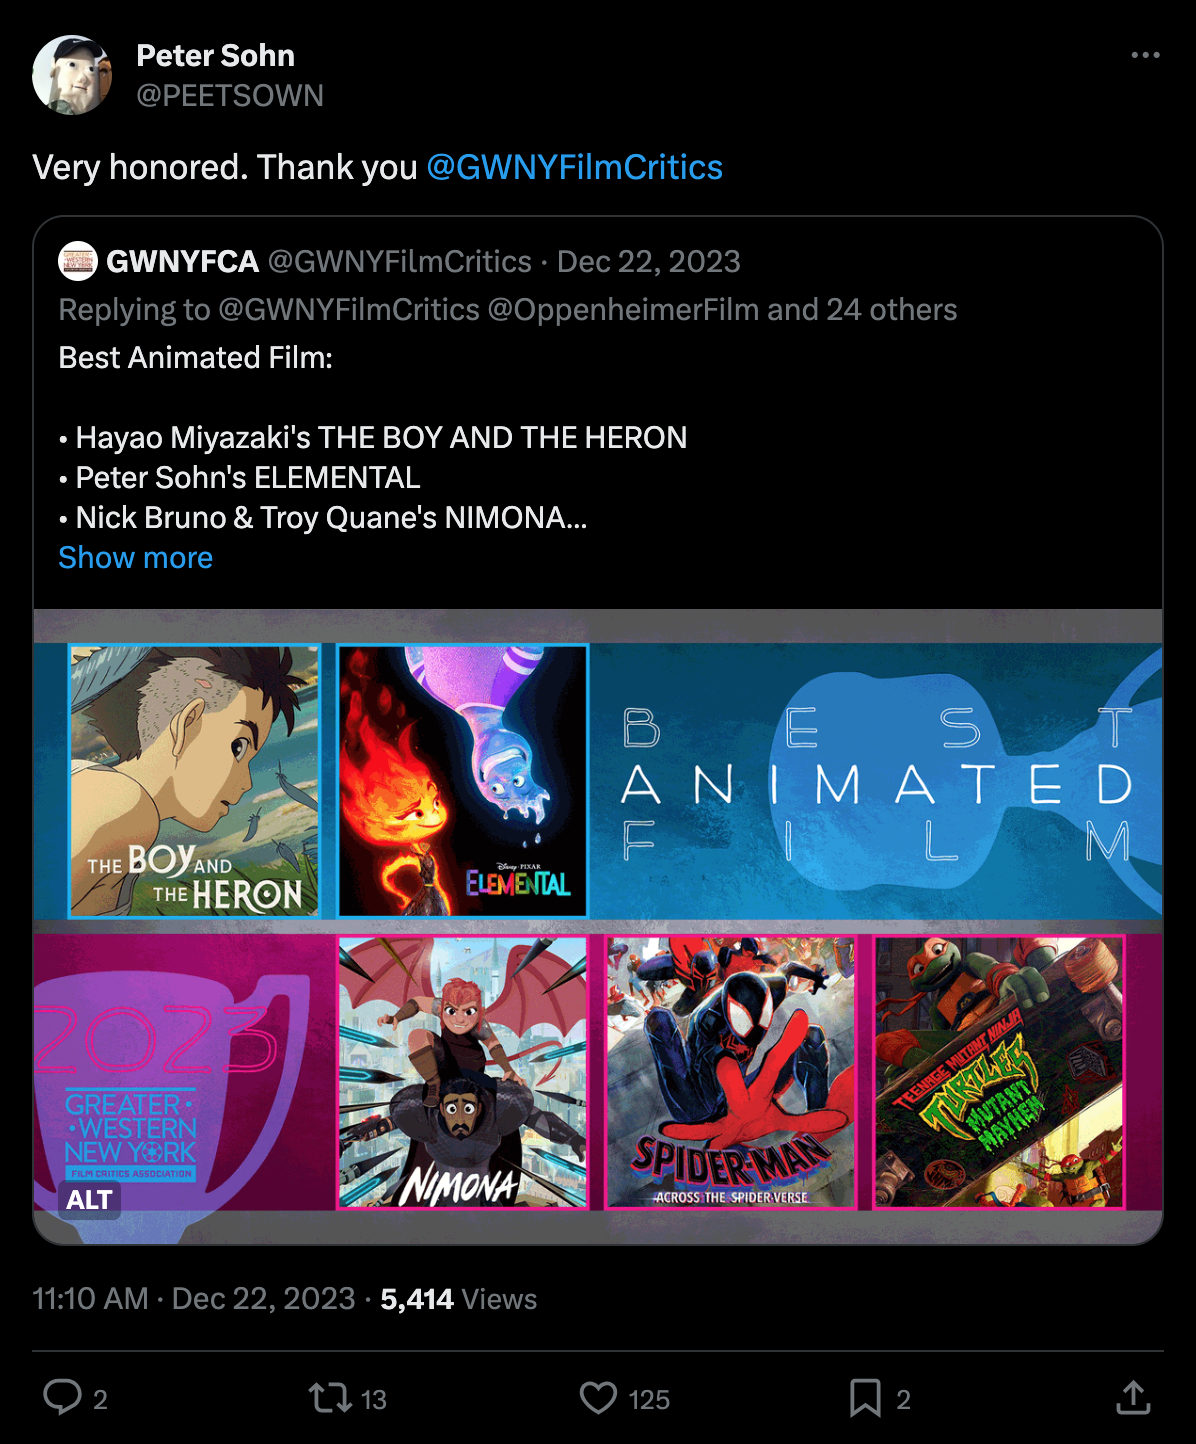Screen dimensions: 1196x1444
Task: Open the GWNYFCA round avatar in quoted tweet
Action: [x=78, y=261]
